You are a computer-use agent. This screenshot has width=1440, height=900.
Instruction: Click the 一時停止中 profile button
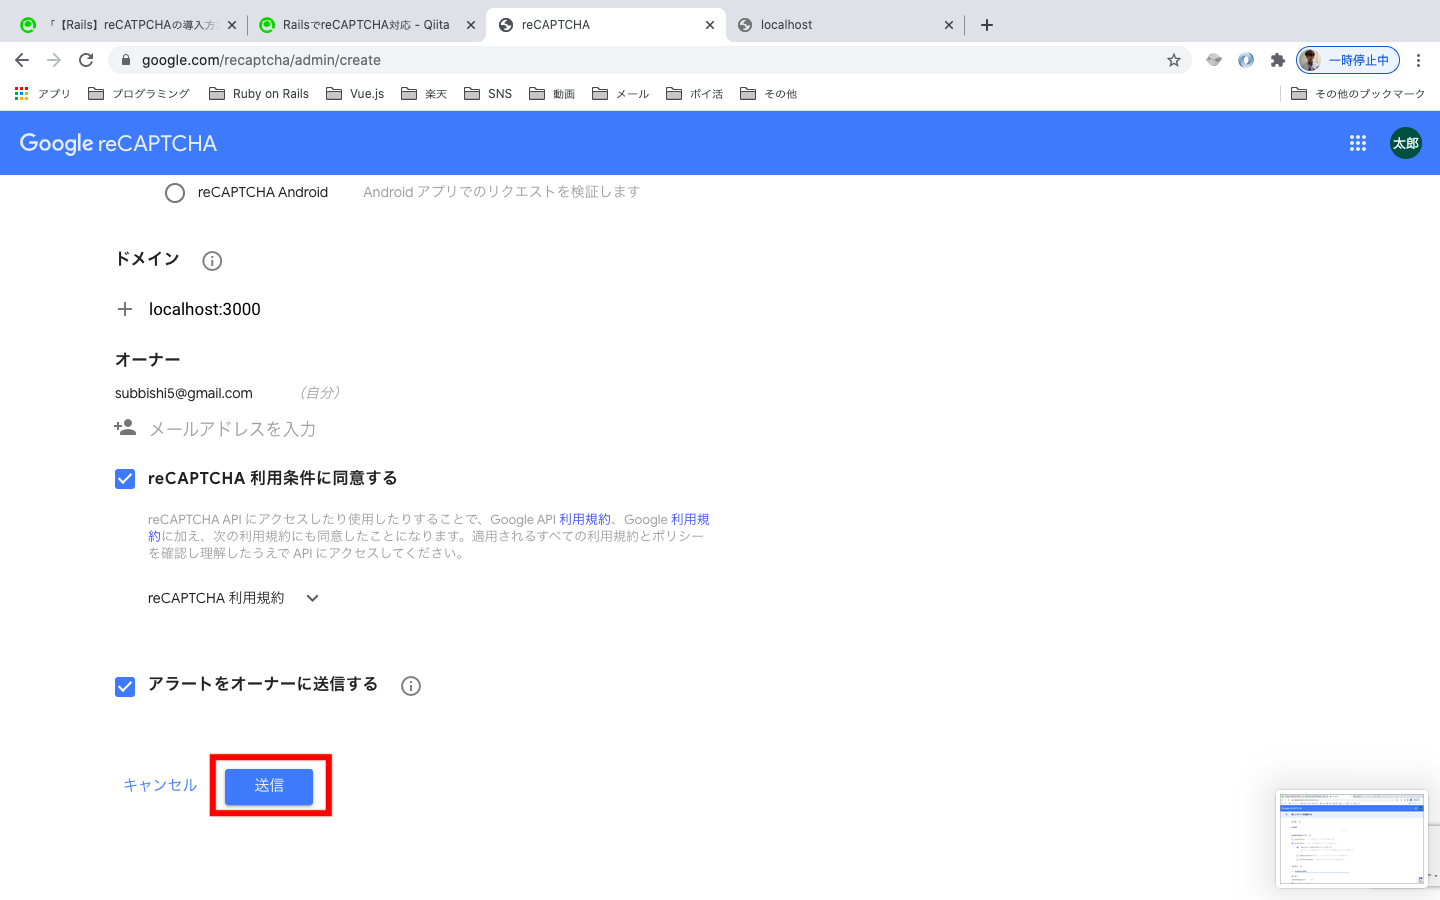click(x=1348, y=60)
